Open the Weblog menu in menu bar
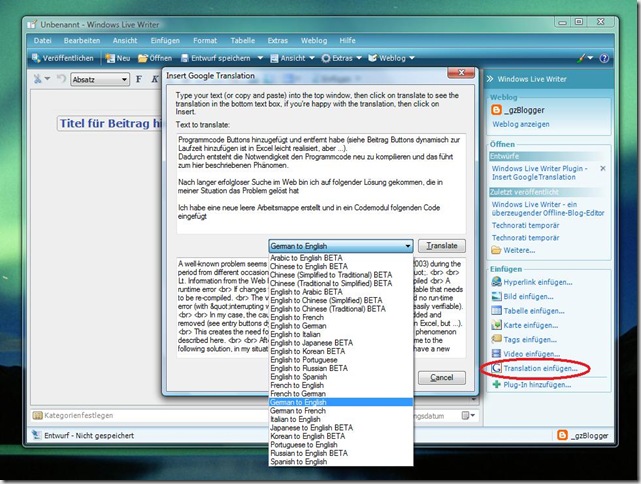This screenshot has height=484, width=641. coord(314,40)
